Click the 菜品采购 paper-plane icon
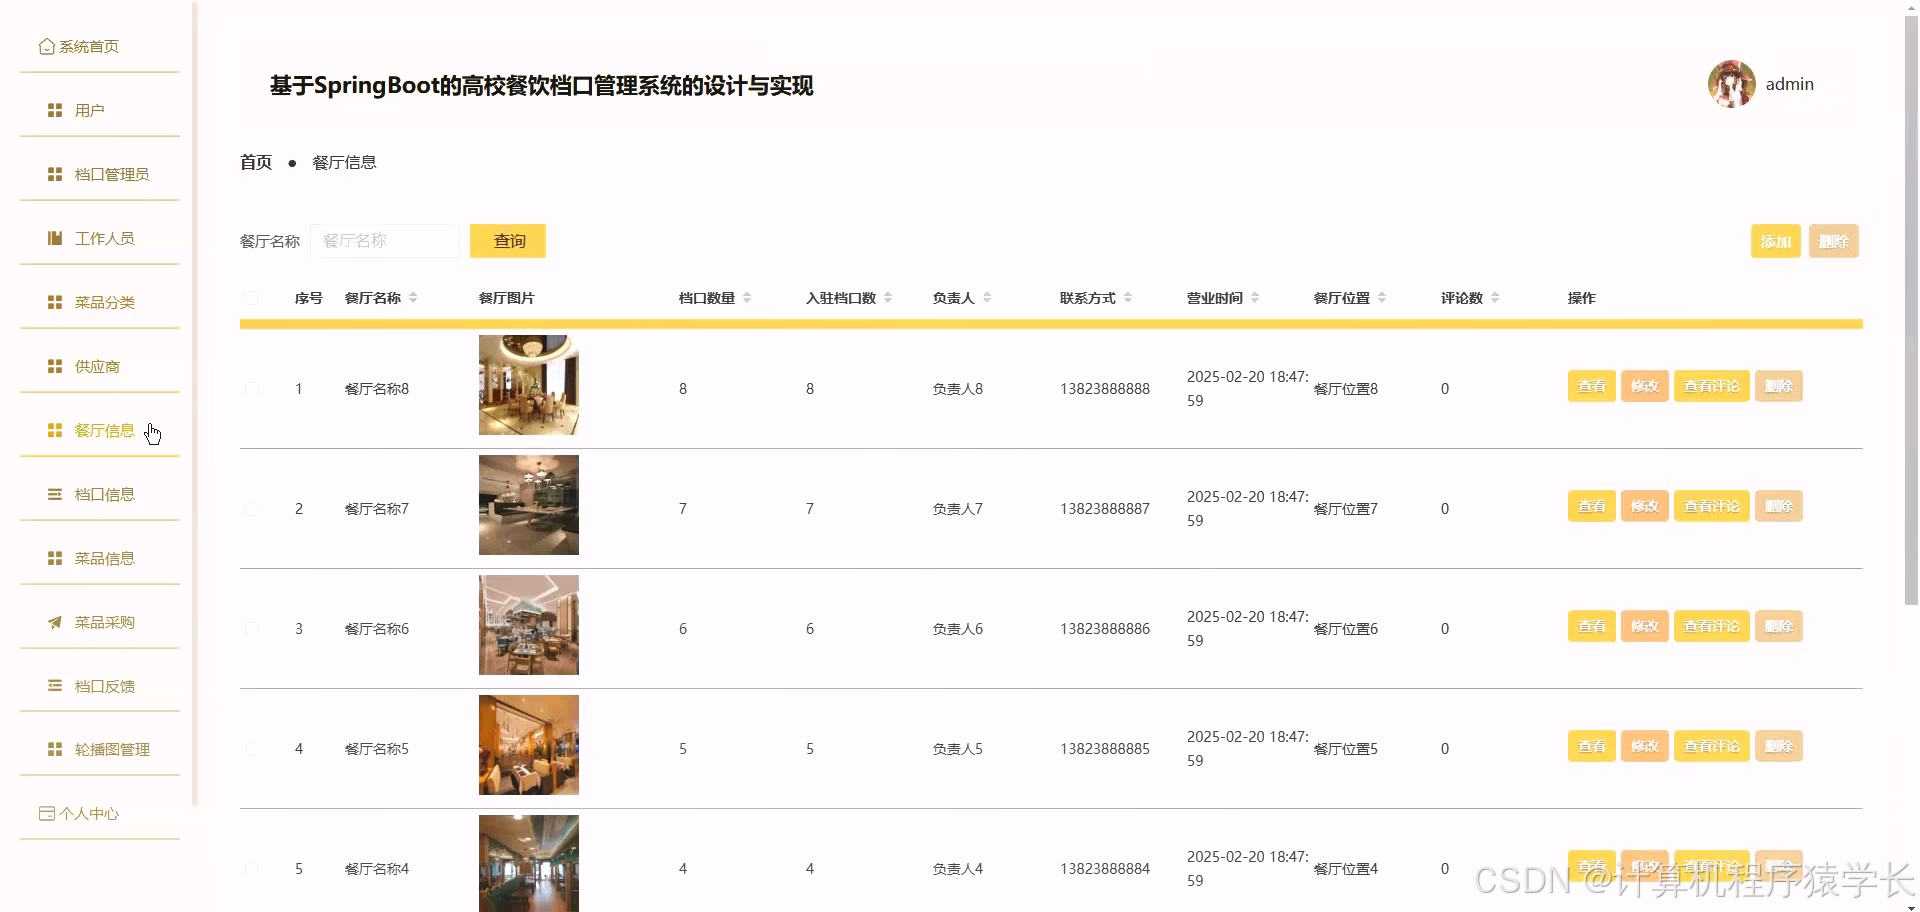 click(x=54, y=622)
